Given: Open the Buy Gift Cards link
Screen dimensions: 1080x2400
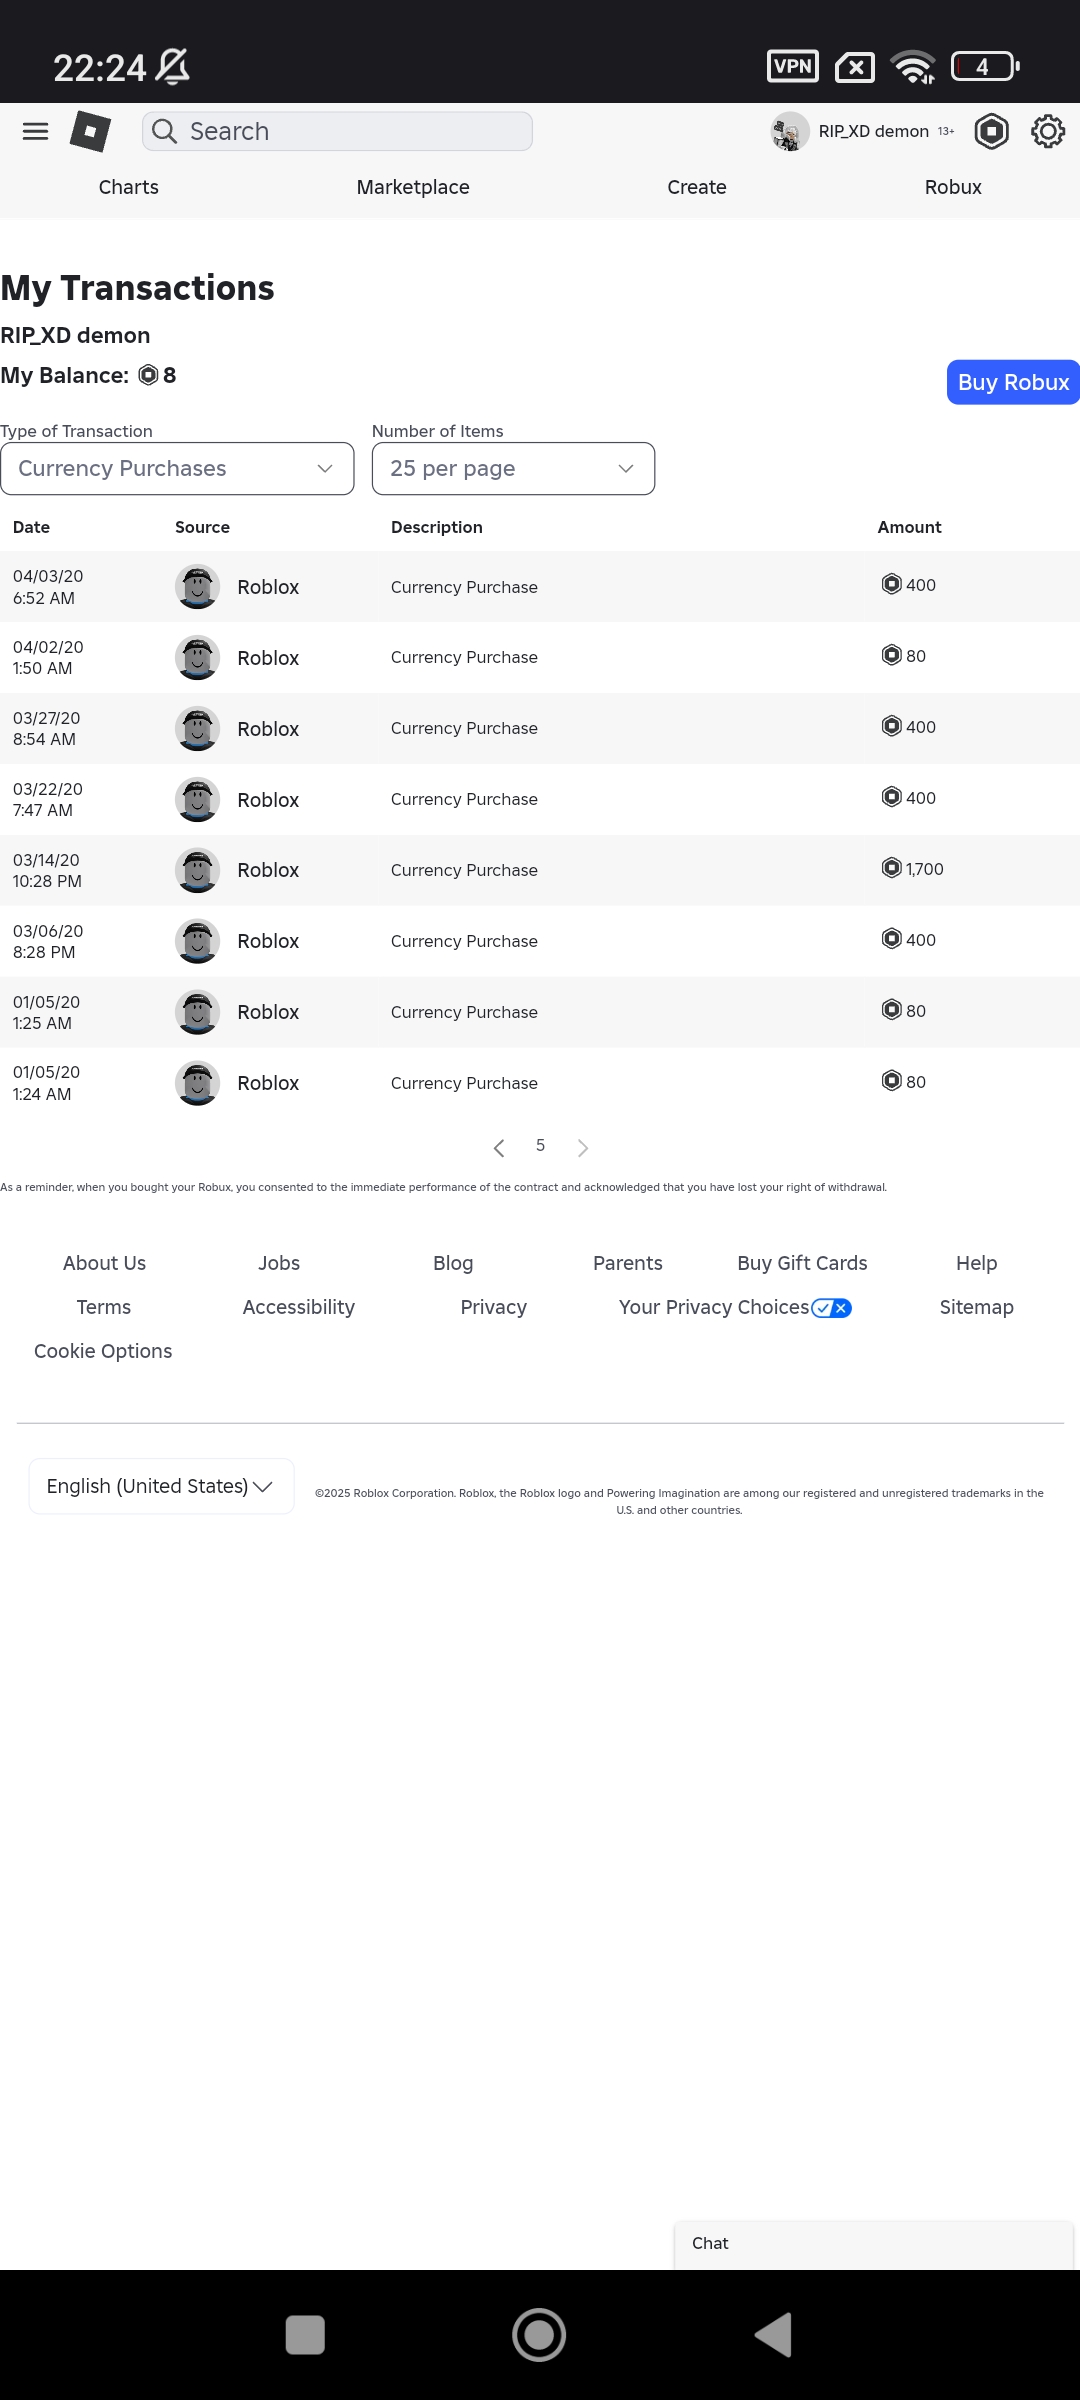Looking at the screenshot, I should point(802,1263).
